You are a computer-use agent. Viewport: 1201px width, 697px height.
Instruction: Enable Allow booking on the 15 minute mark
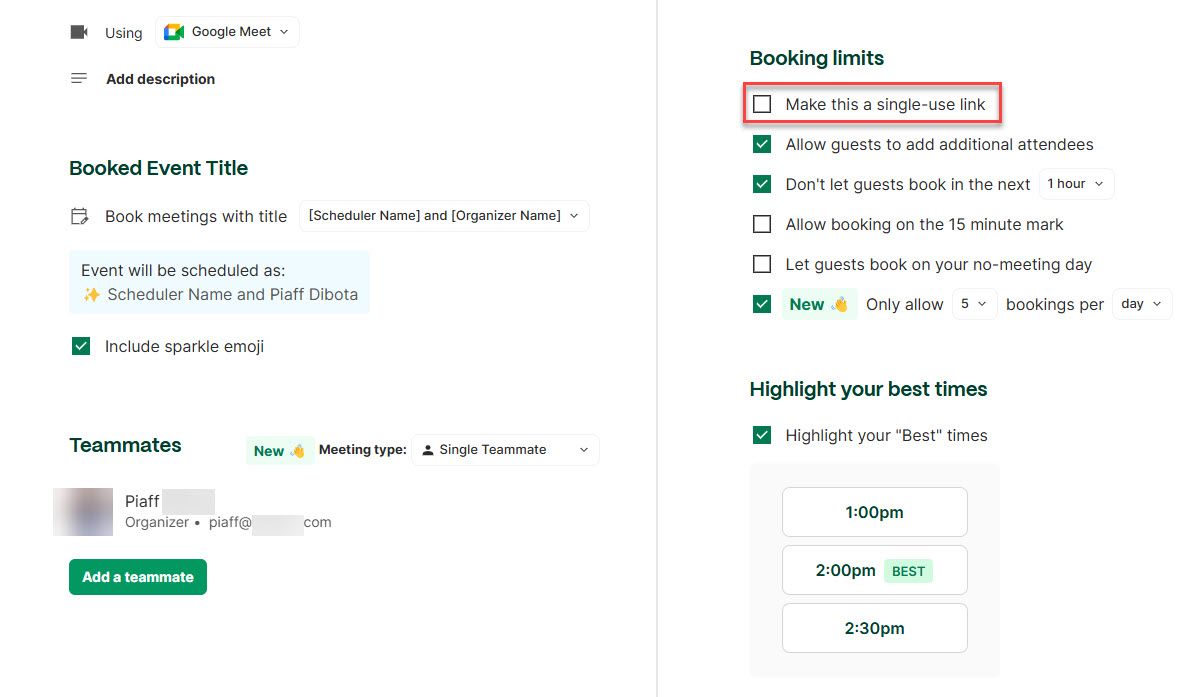[762, 224]
